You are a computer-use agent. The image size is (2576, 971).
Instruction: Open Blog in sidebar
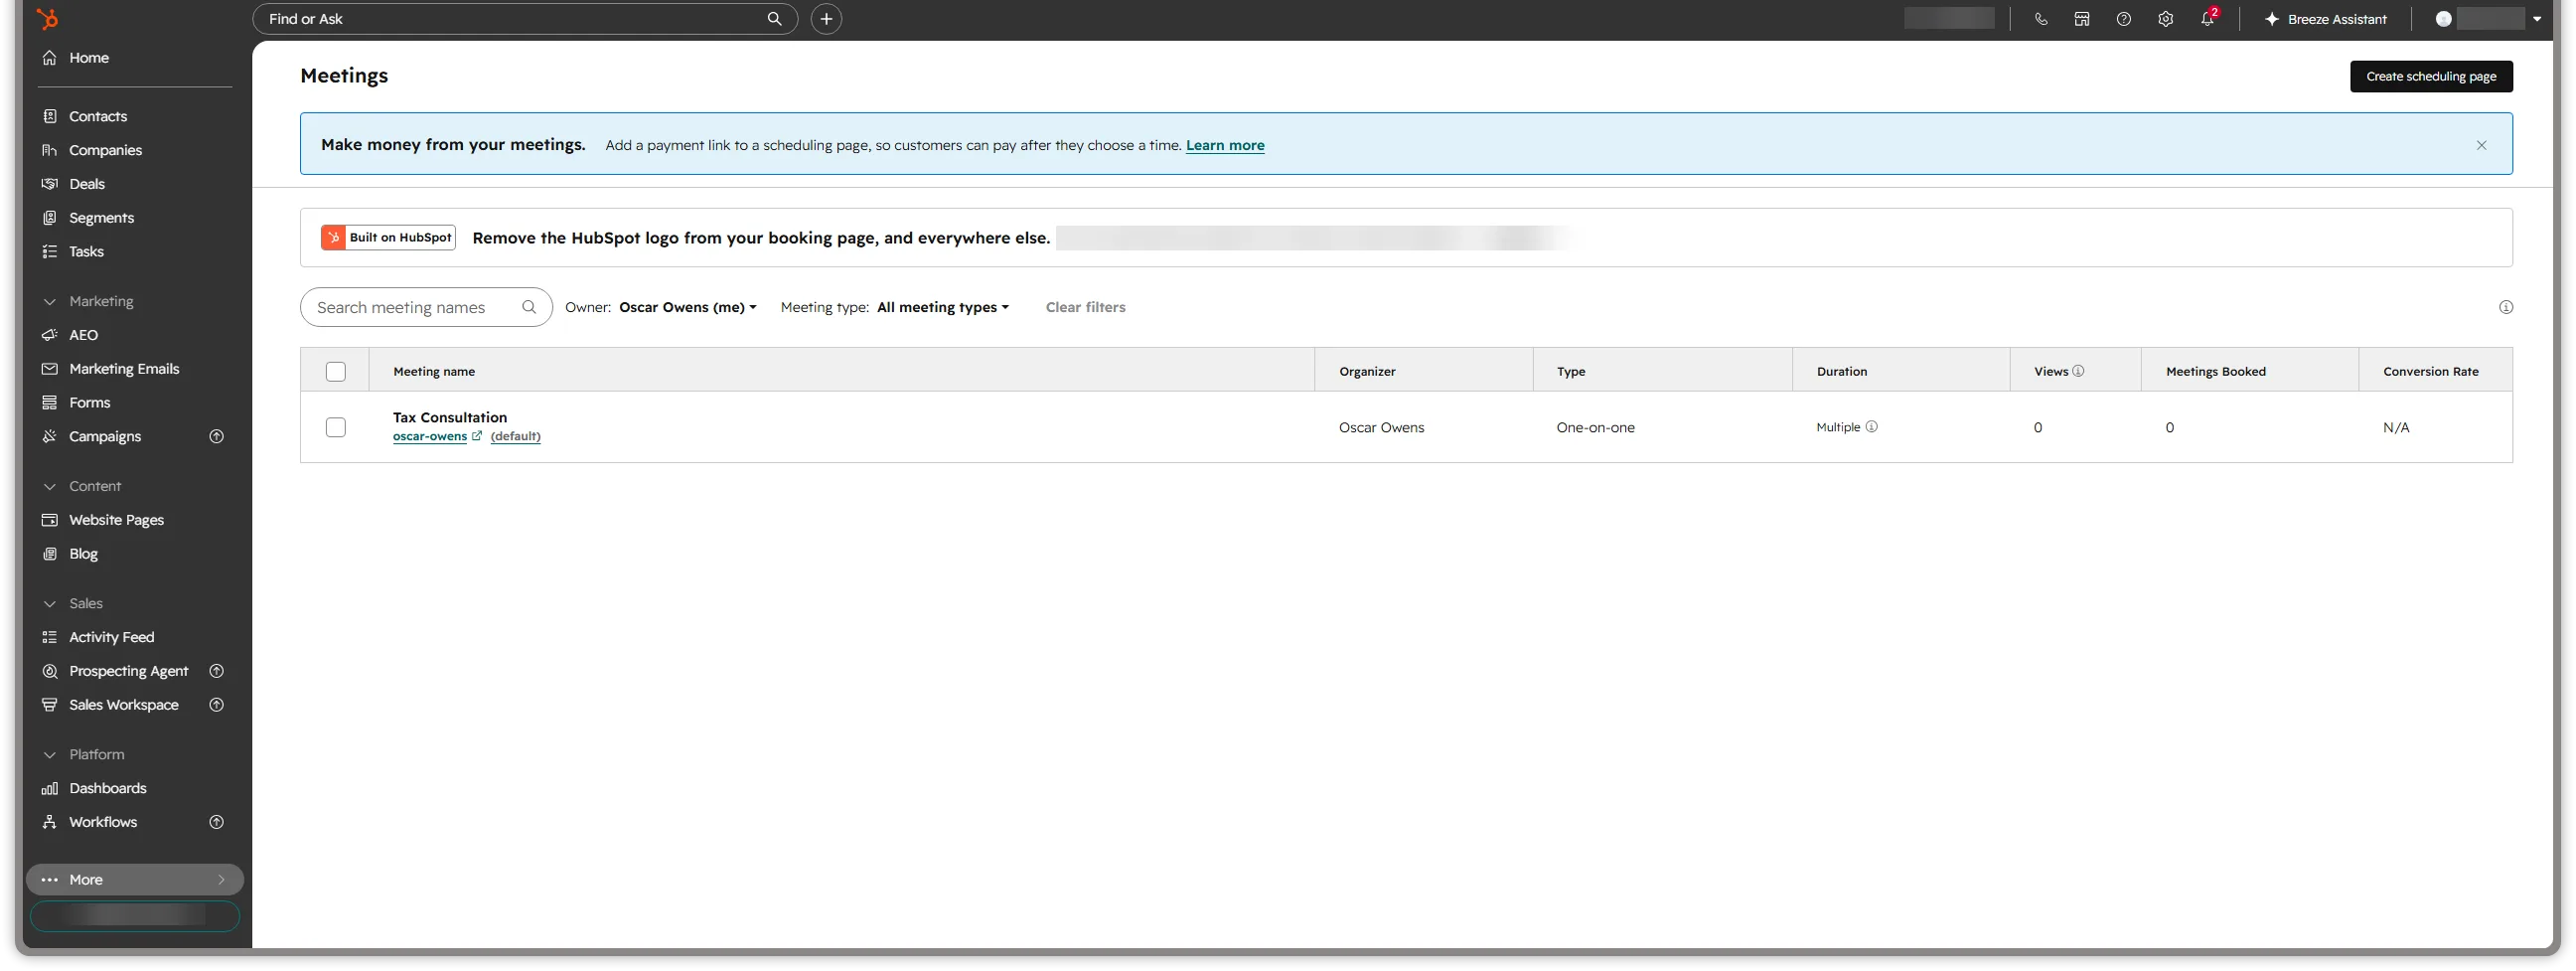click(83, 555)
